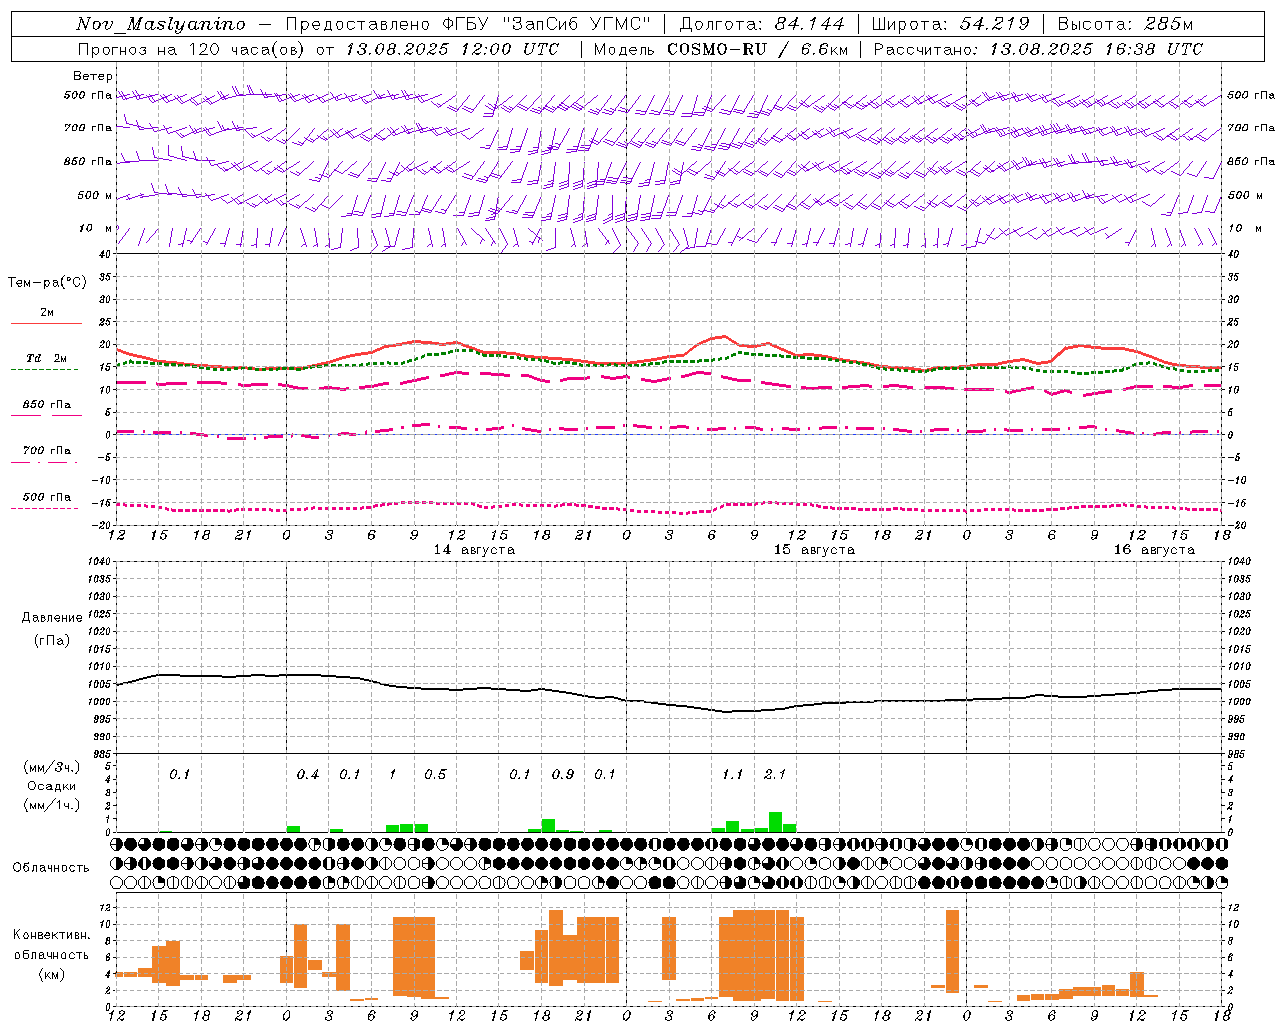1280x1024 pixels.
Task: Click the 0.9 precipitation total
Action: (x=563, y=775)
